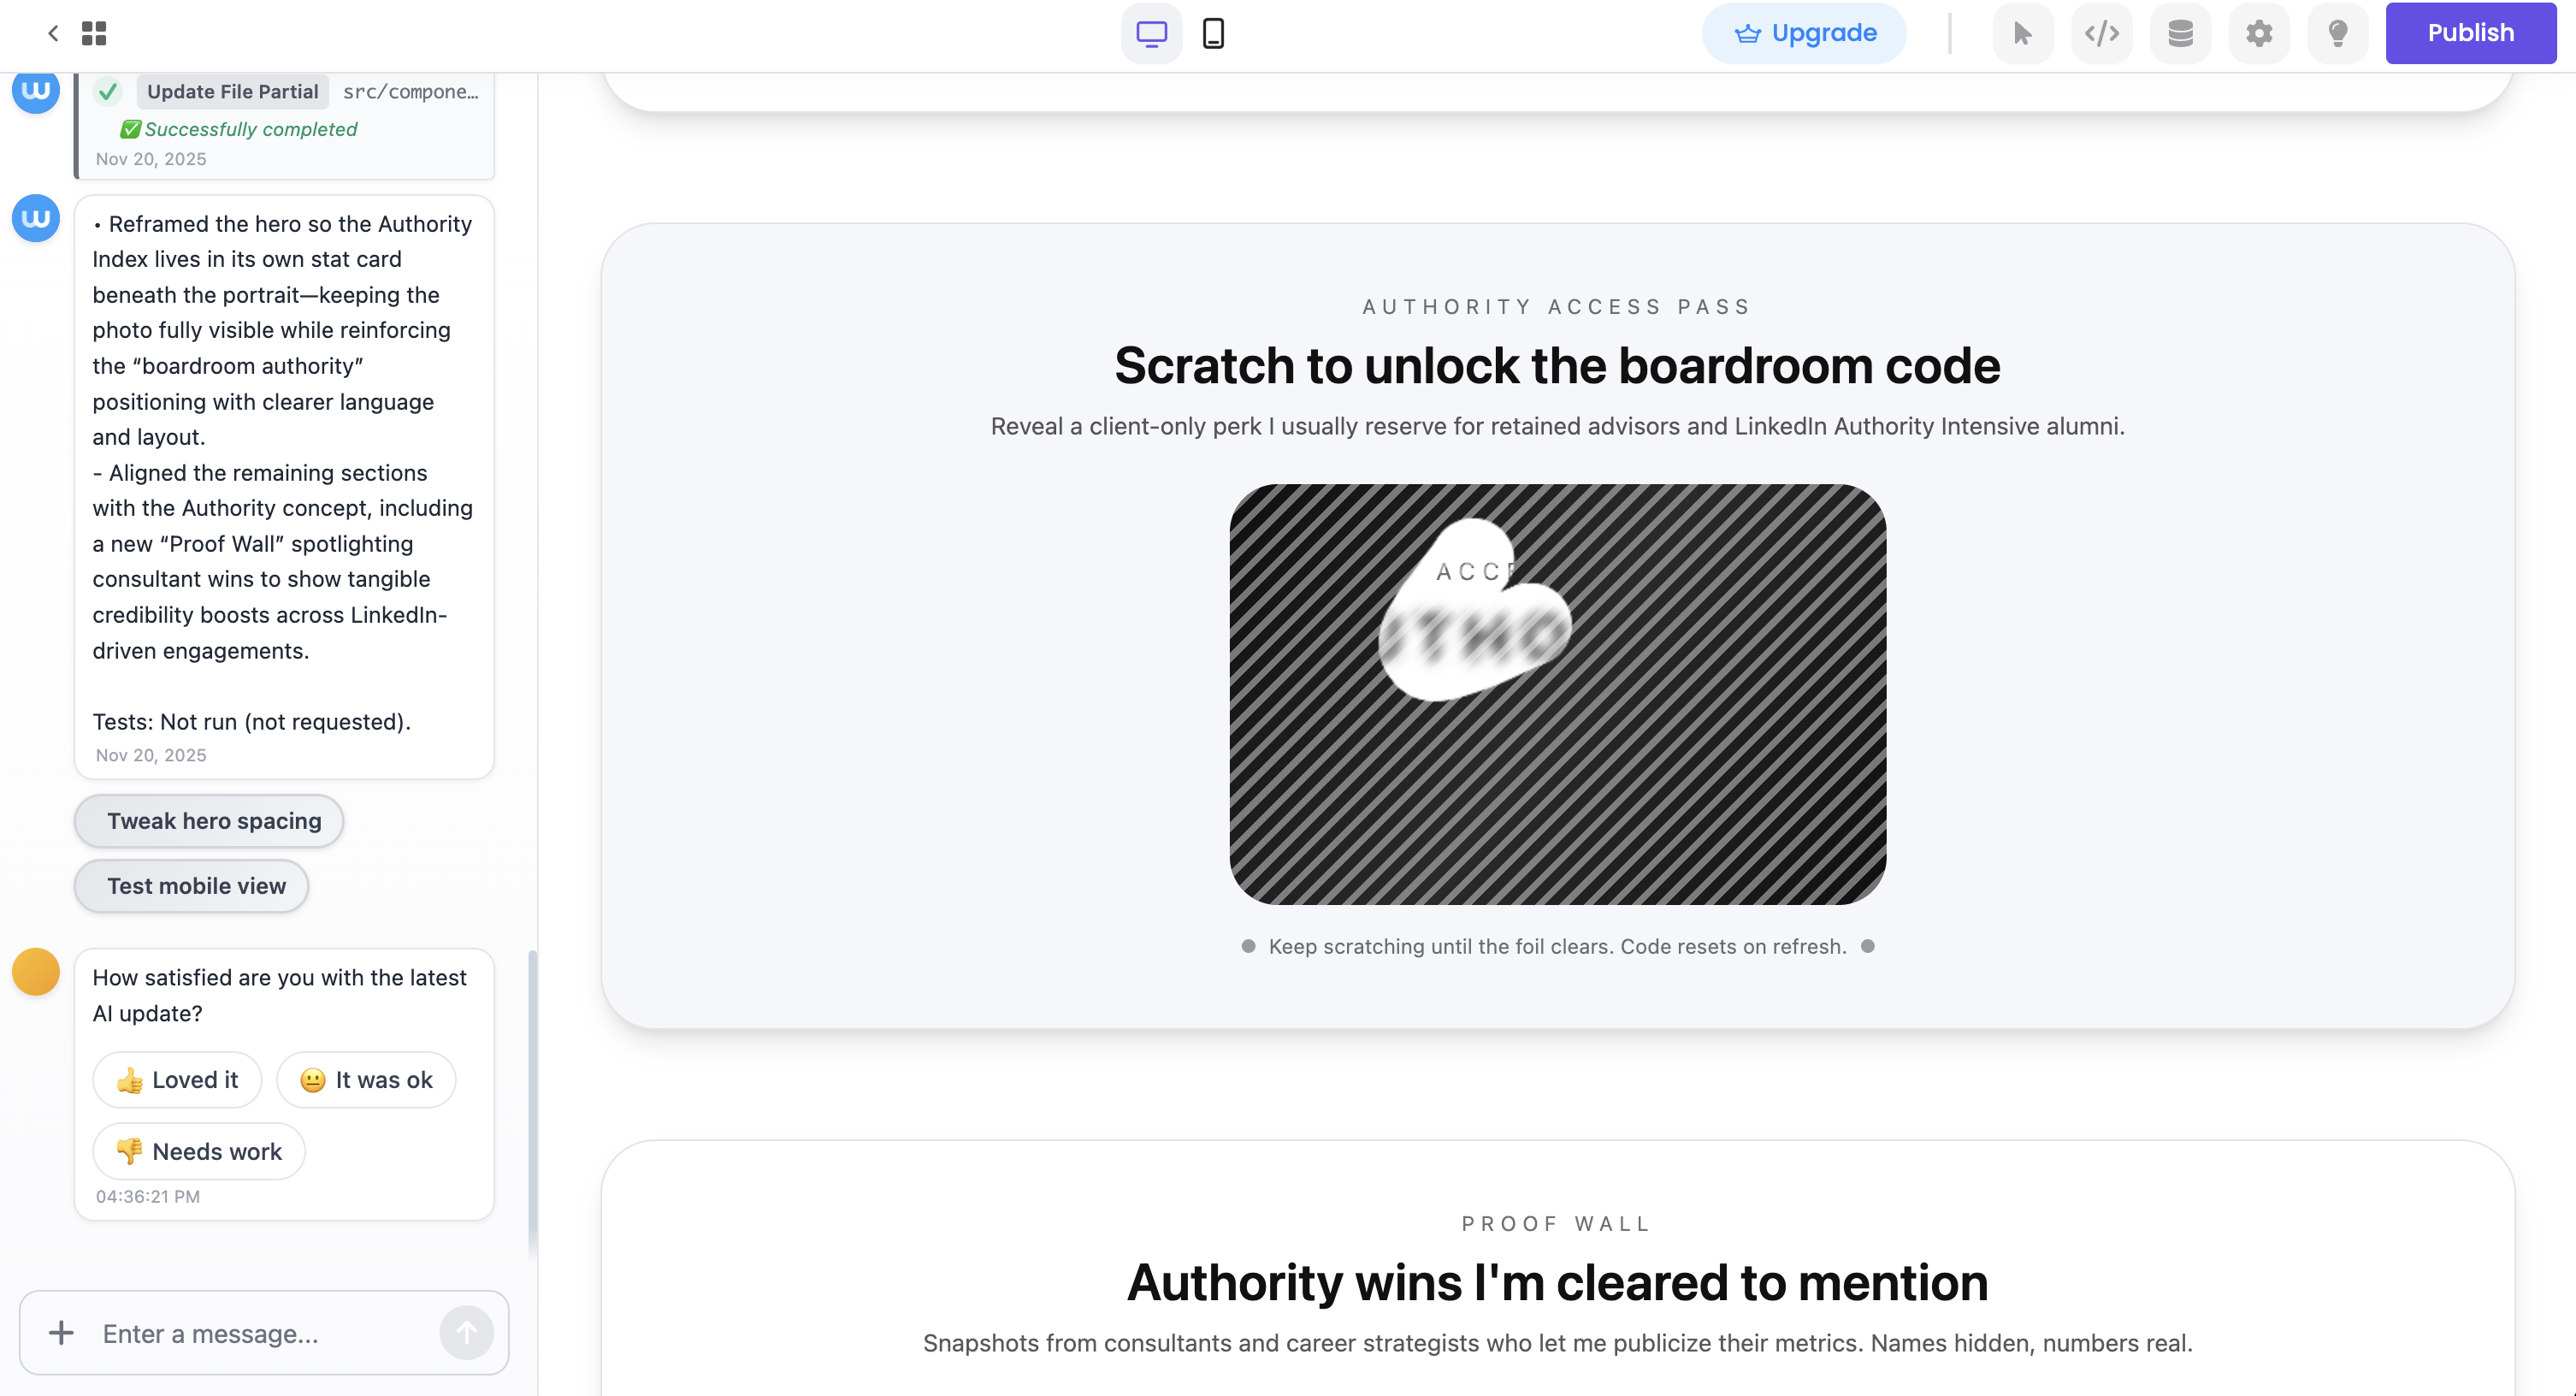
Task: Click the Upgrade button
Action: pyautogui.click(x=1804, y=33)
